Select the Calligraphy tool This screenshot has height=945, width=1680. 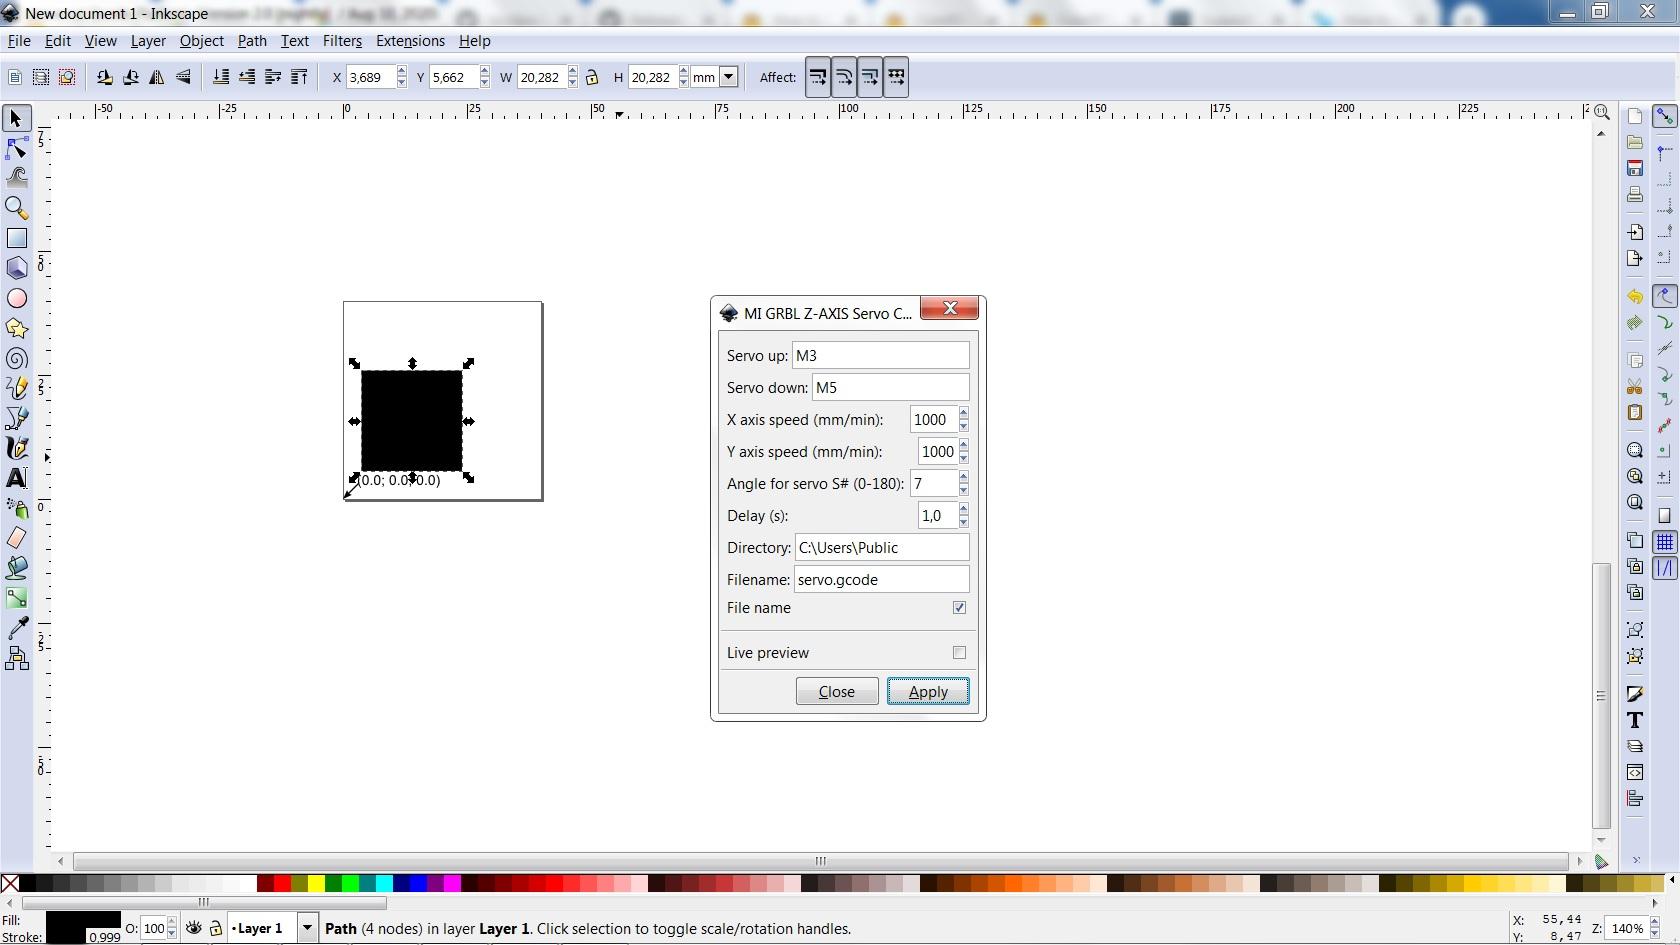(16, 449)
